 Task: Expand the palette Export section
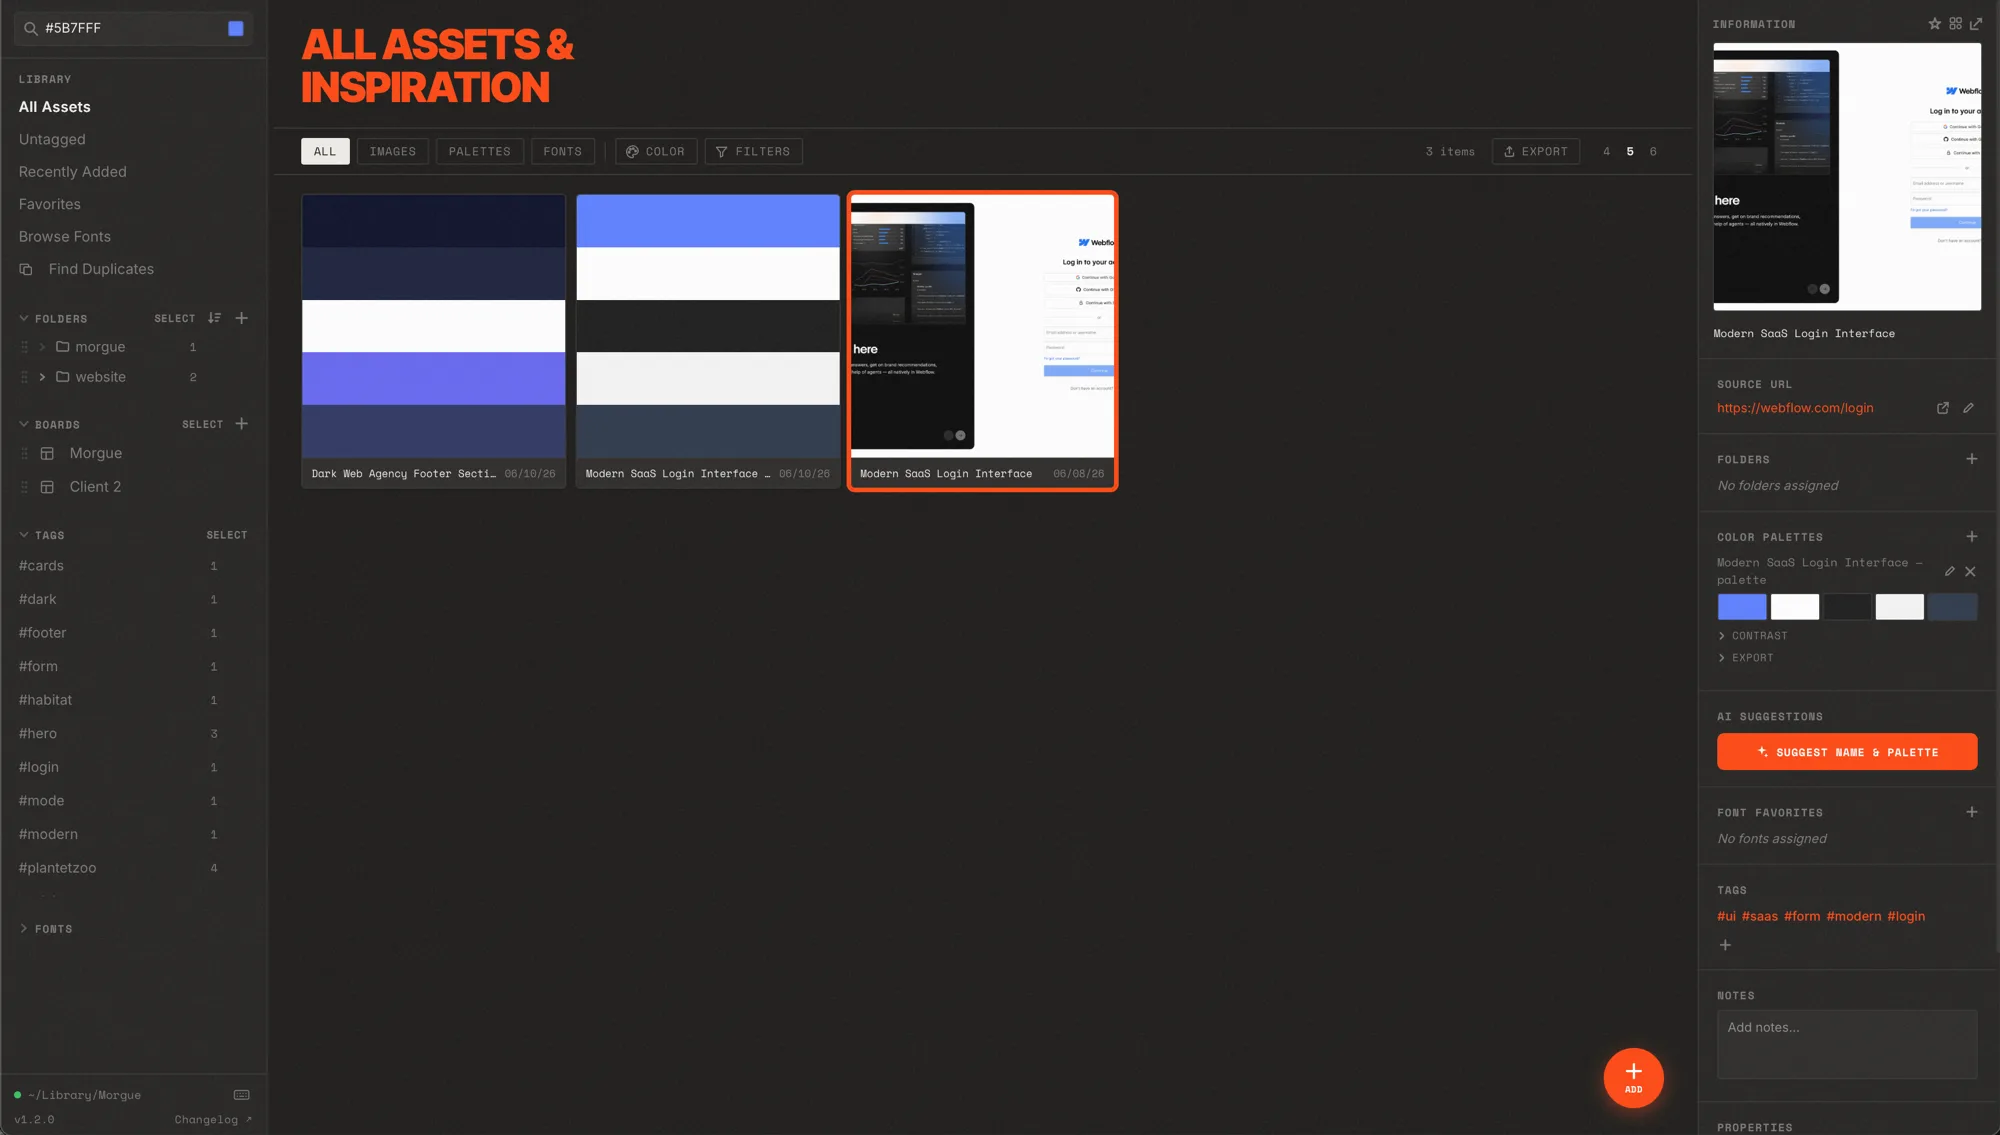(x=1745, y=658)
